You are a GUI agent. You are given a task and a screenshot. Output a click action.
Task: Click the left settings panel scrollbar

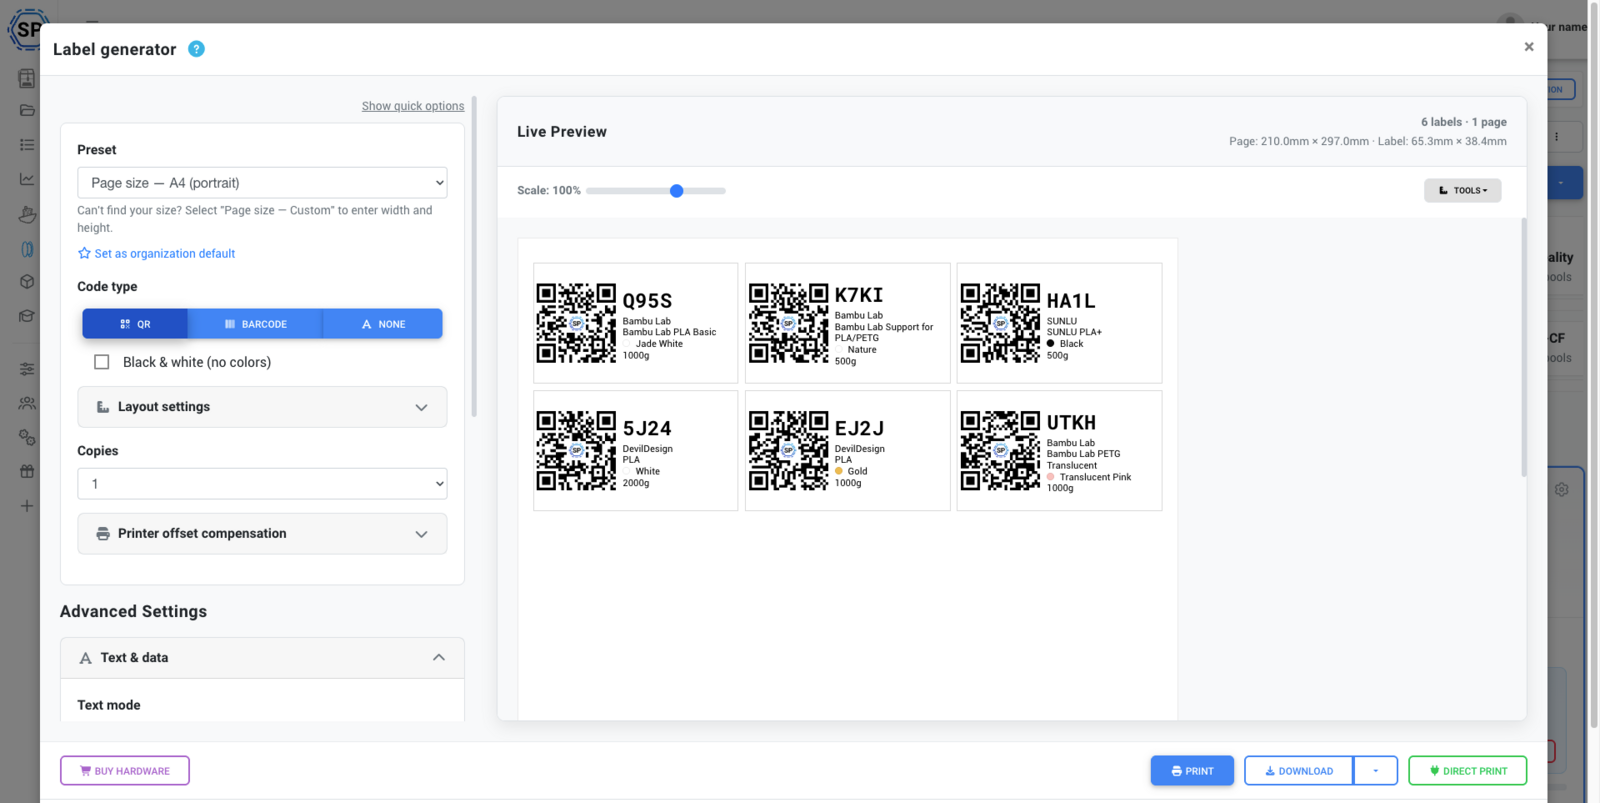[x=474, y=257]
